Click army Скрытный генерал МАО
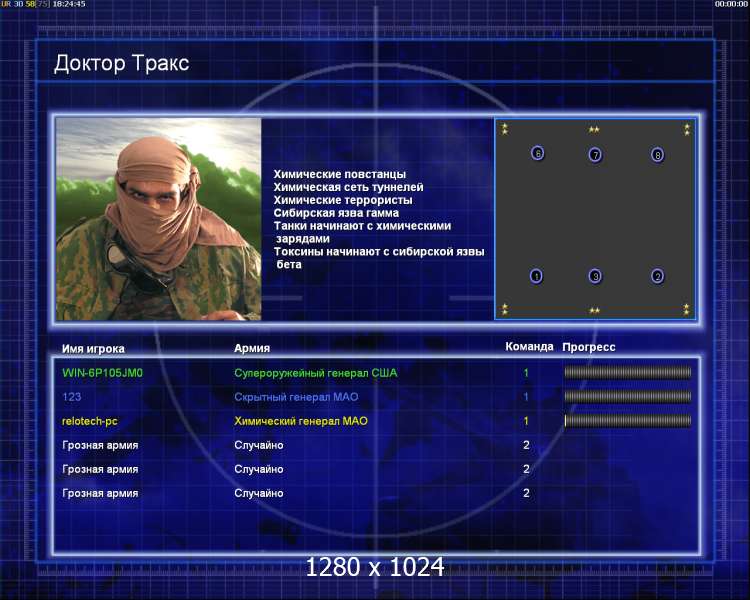This screenshot has width=750, height=600. pyautogui.click(x=296, y=397)
